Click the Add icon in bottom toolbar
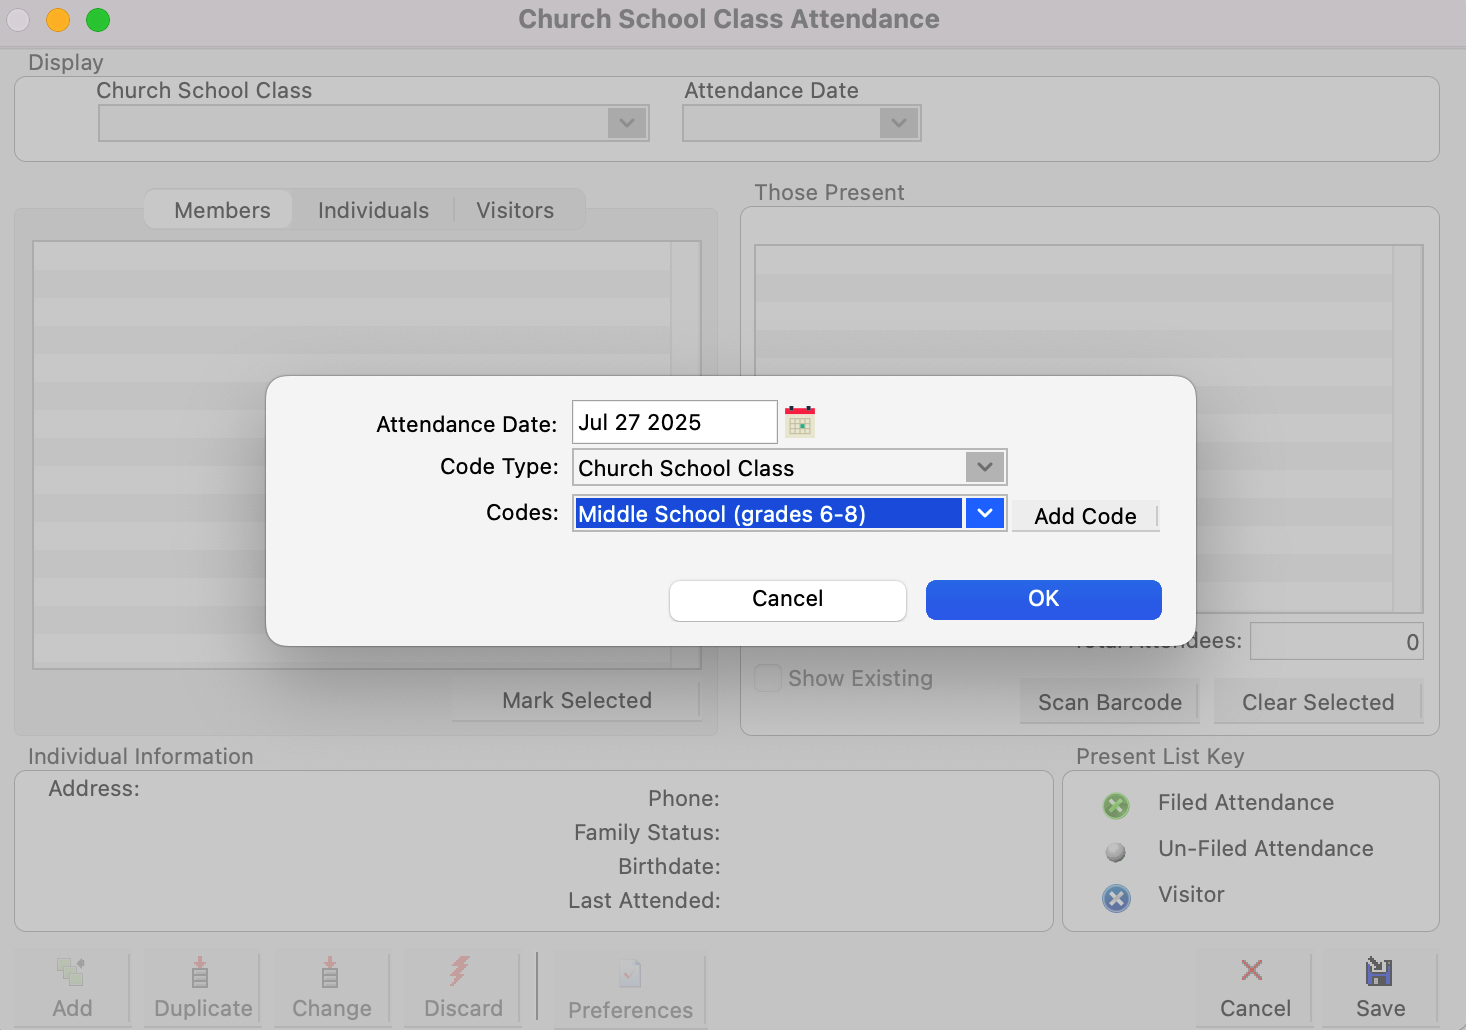1466x1030 pixels. (x=71, y=971)
